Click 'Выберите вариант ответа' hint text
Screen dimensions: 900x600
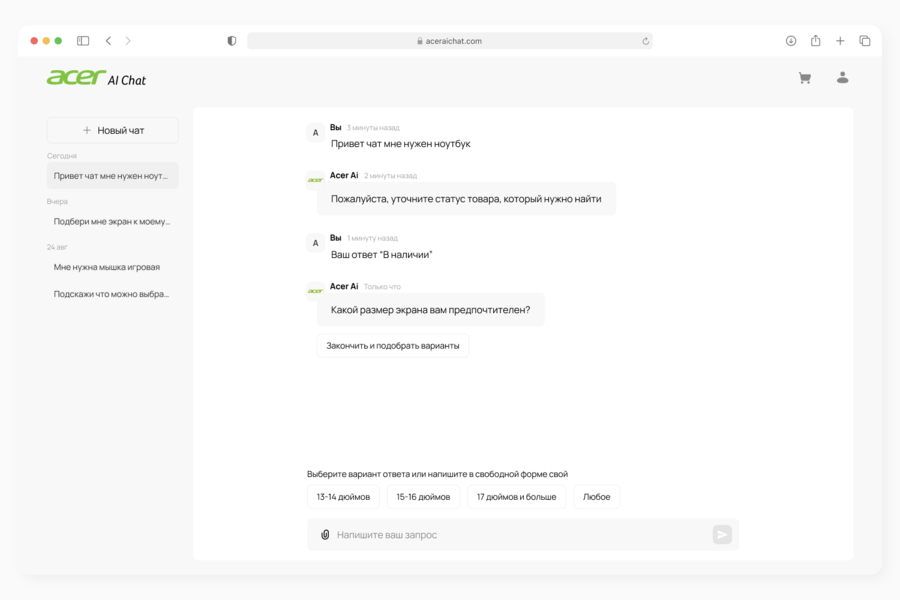[437, 474]
